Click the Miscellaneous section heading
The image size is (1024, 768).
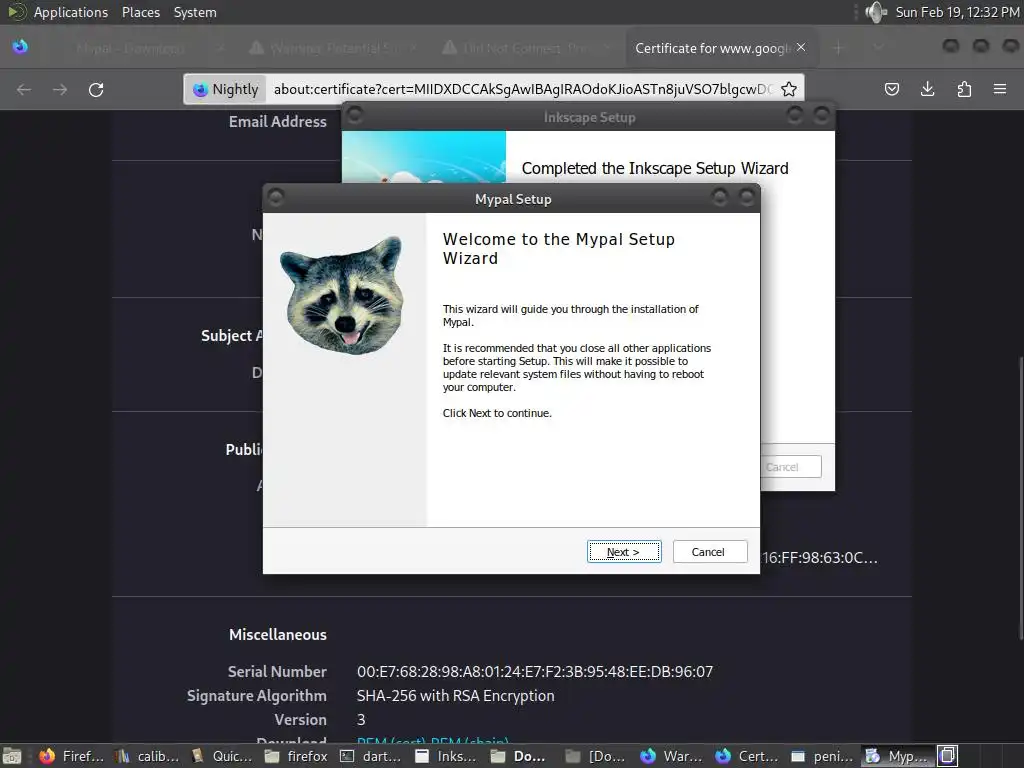click(x=278, y=634)
